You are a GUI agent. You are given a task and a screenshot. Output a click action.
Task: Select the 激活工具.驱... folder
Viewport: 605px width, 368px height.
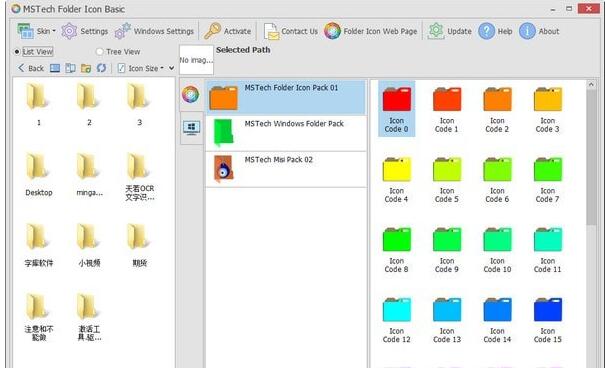click(89, 317)
